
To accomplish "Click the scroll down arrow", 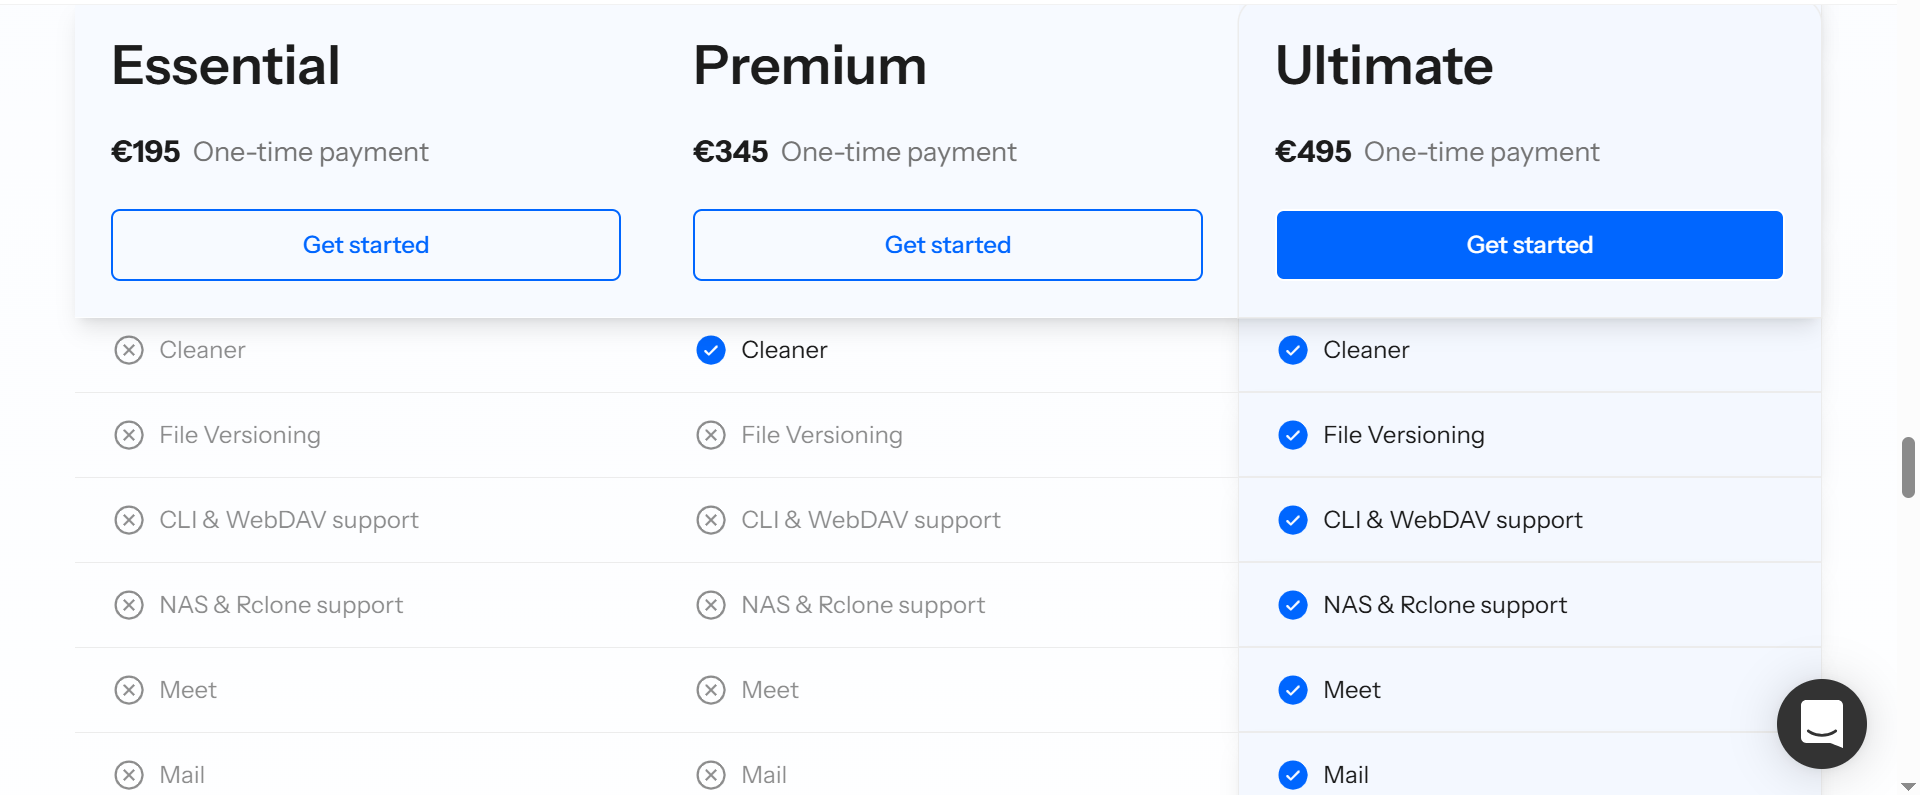I will click(1908, 786).
